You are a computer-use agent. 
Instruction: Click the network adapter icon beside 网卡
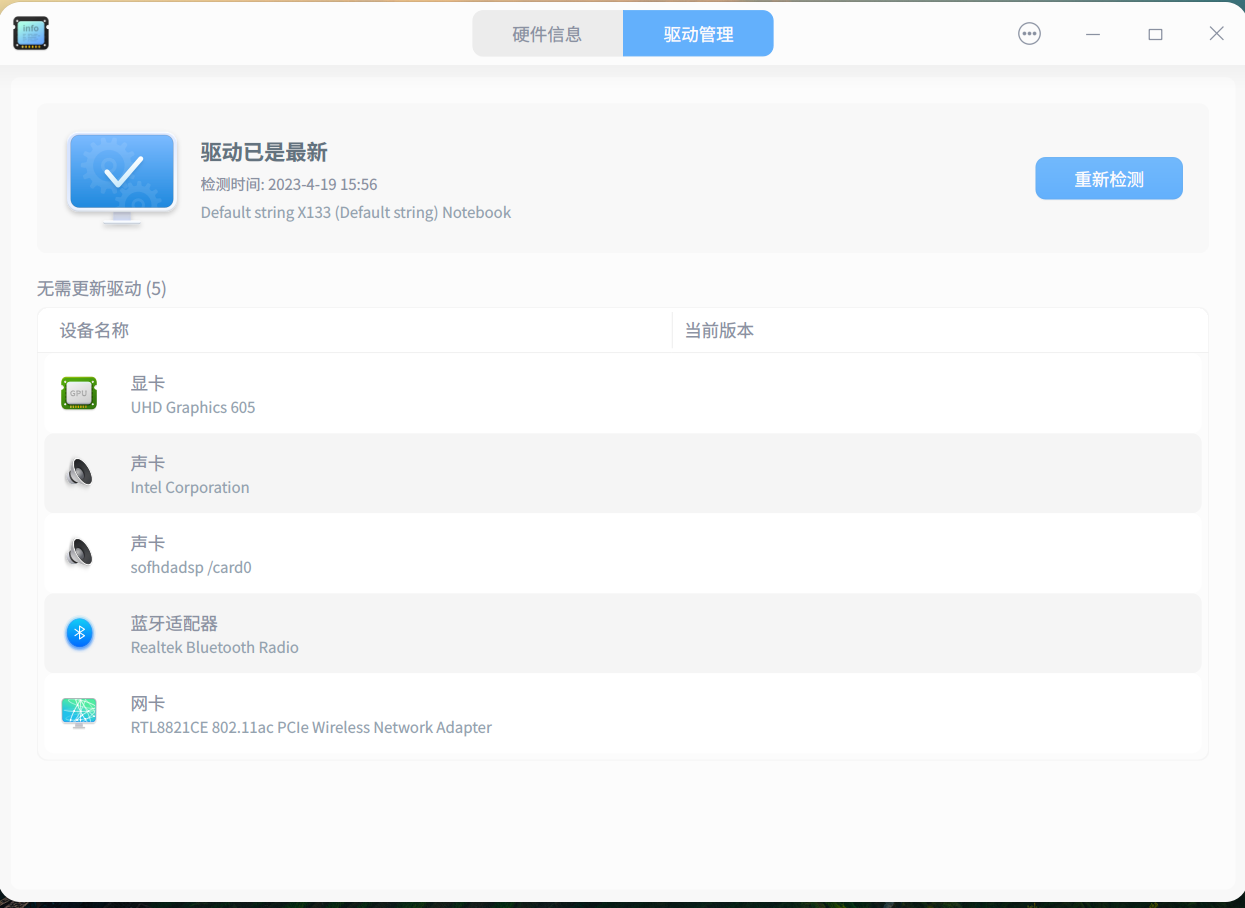[x=79, y=714]
